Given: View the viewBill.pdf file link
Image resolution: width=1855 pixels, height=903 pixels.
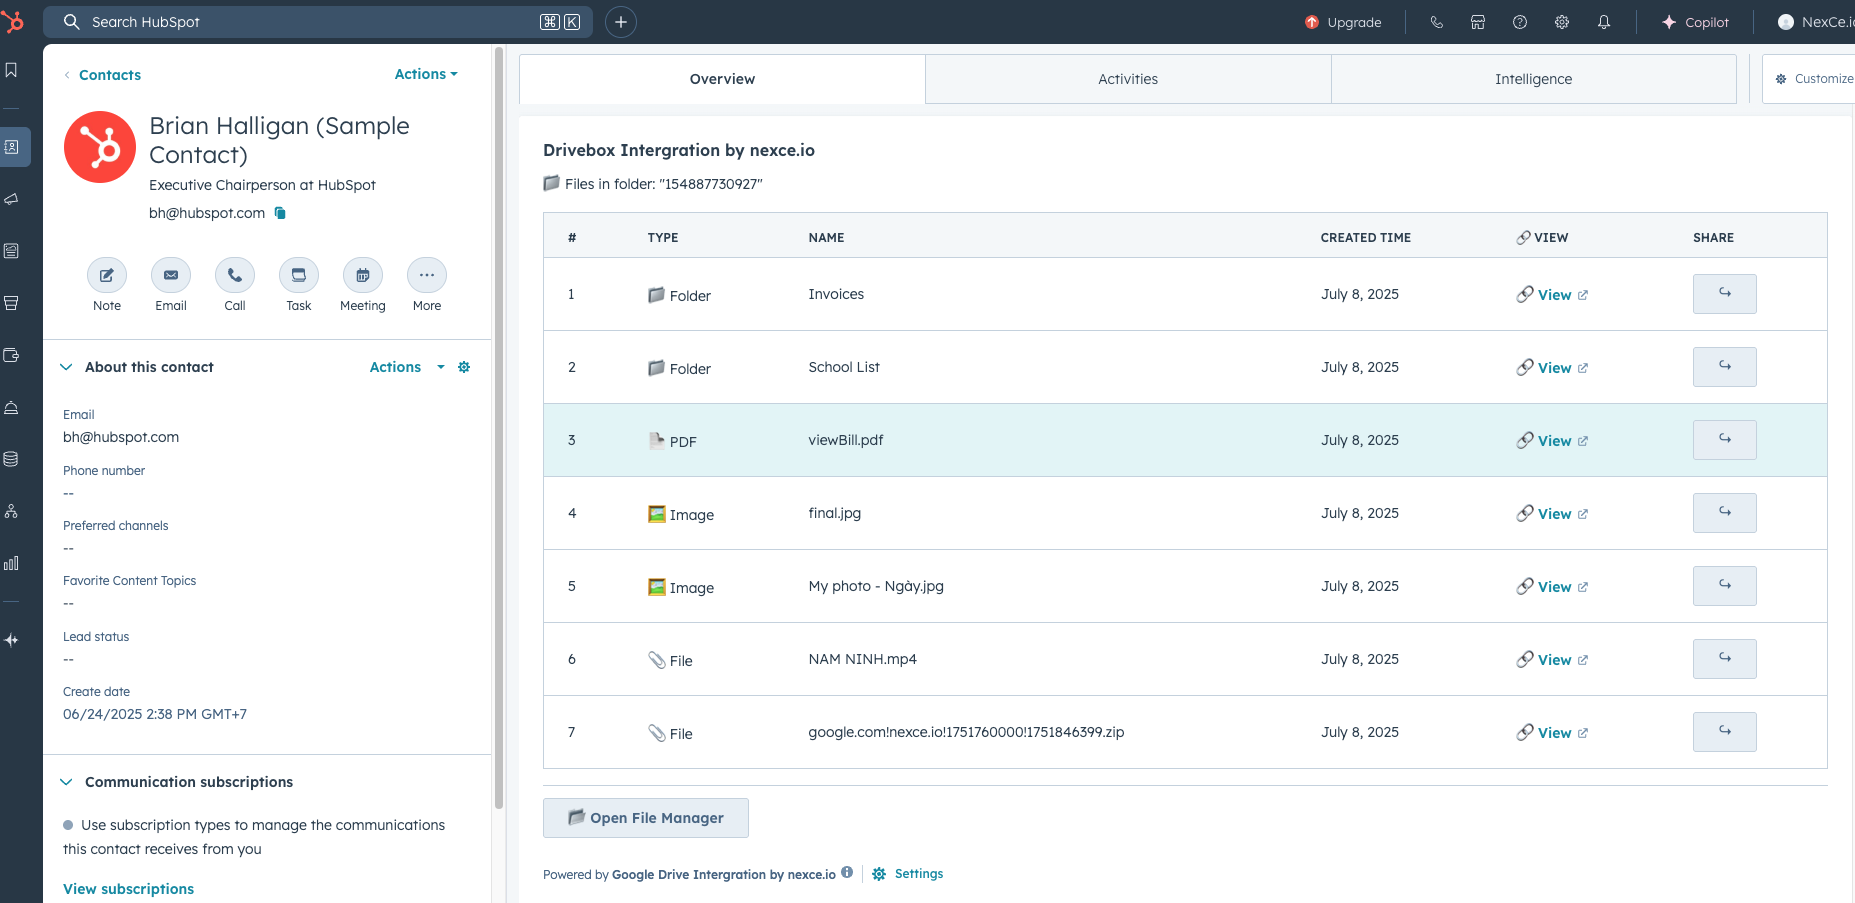Looking at the screenshot, I should click(x=1553, y=441).
